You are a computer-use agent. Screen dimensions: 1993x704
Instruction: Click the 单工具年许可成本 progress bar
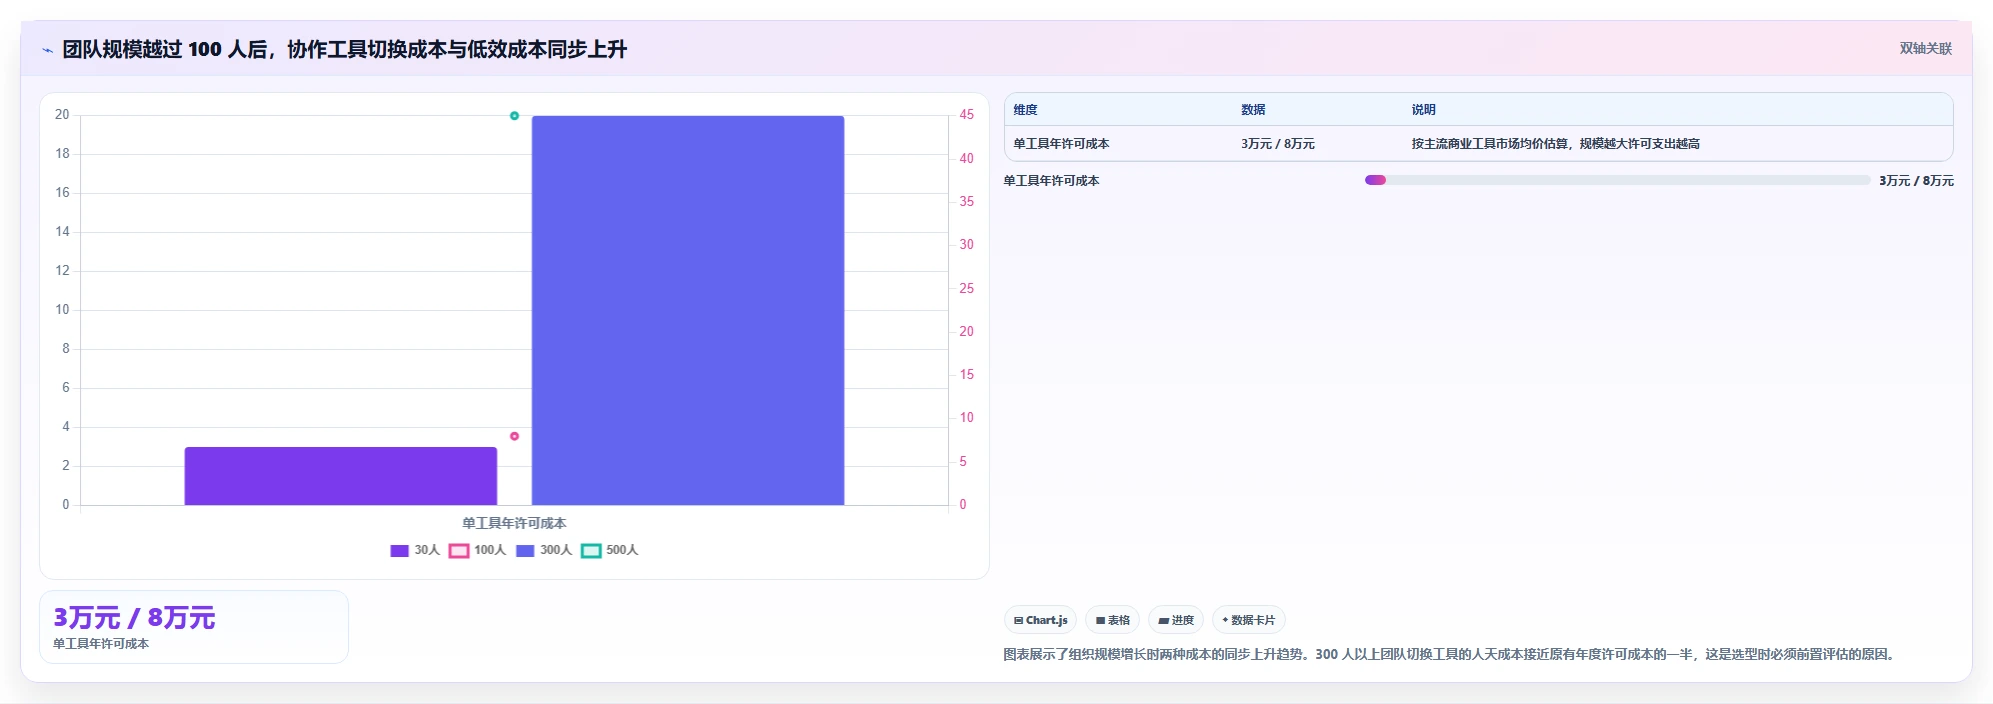[x=1617, y=180]
